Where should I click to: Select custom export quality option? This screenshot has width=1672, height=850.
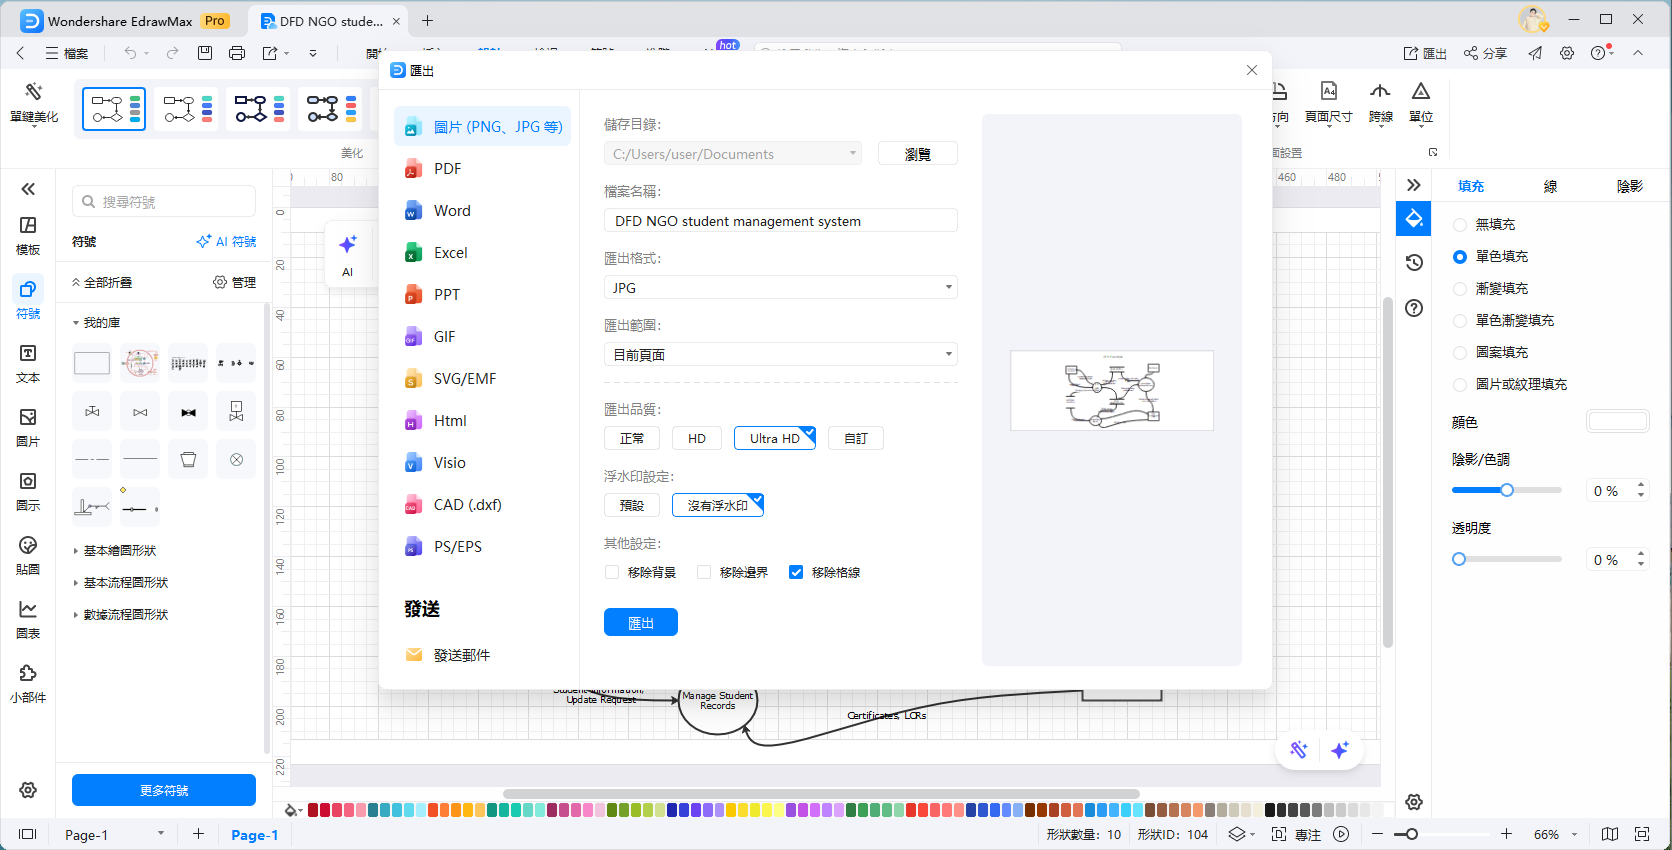(x=856, y=438)
